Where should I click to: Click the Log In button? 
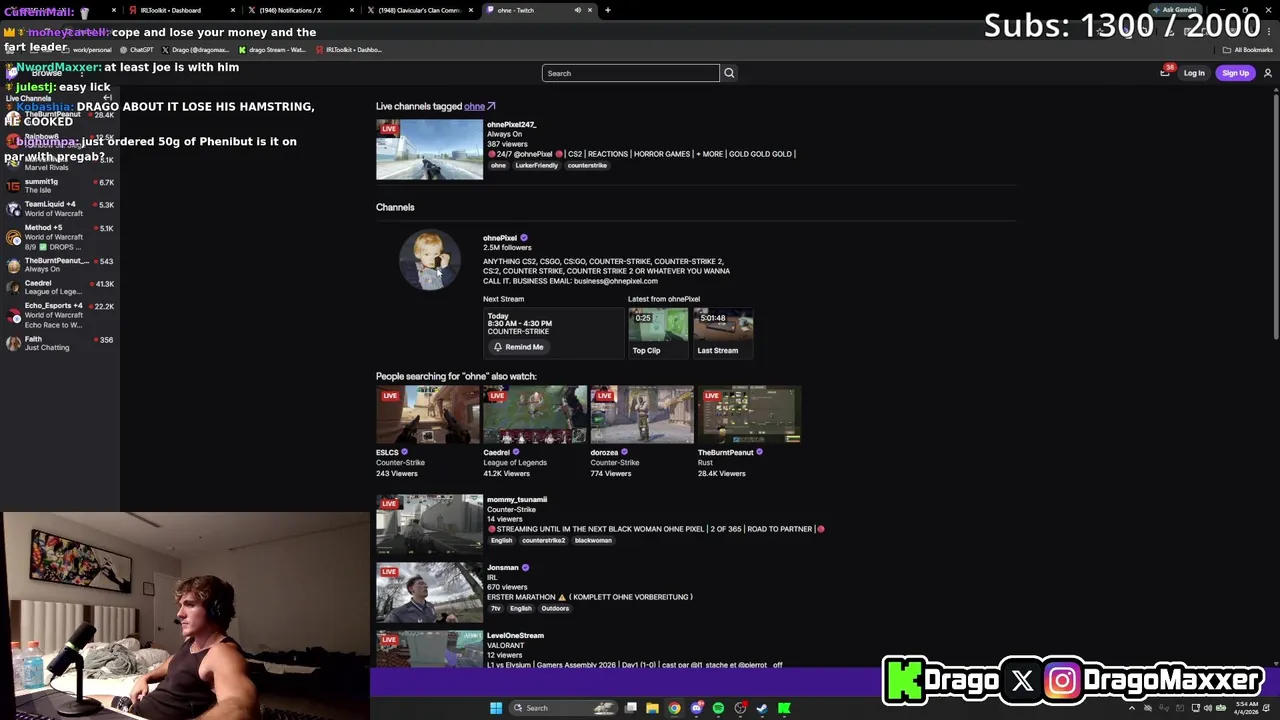coord(1194,73)
